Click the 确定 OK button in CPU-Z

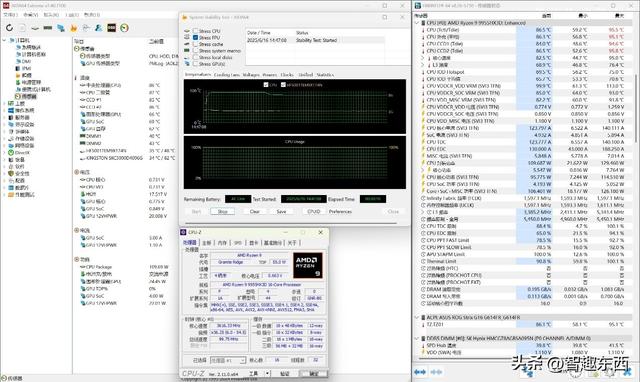point(313,373)
